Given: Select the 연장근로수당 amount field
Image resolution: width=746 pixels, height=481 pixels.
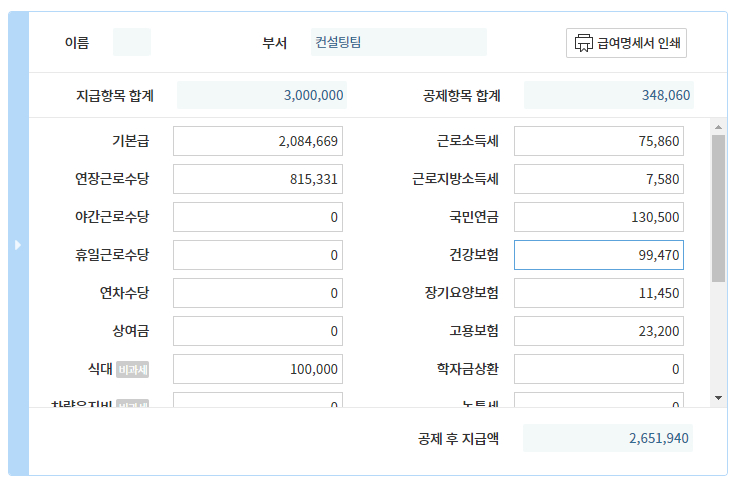Looking at the screenshot, I should (258, 179).
